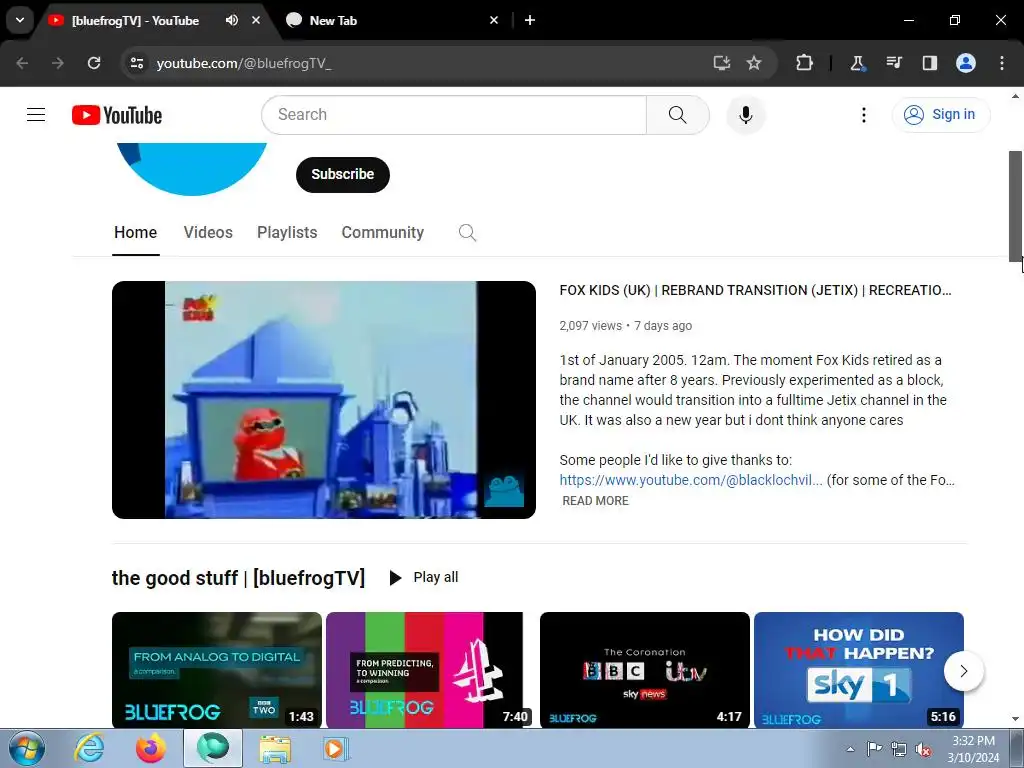Click the muted volume tray icon
The width and height of the screenshot is (1024, 768).
[923, 750]
